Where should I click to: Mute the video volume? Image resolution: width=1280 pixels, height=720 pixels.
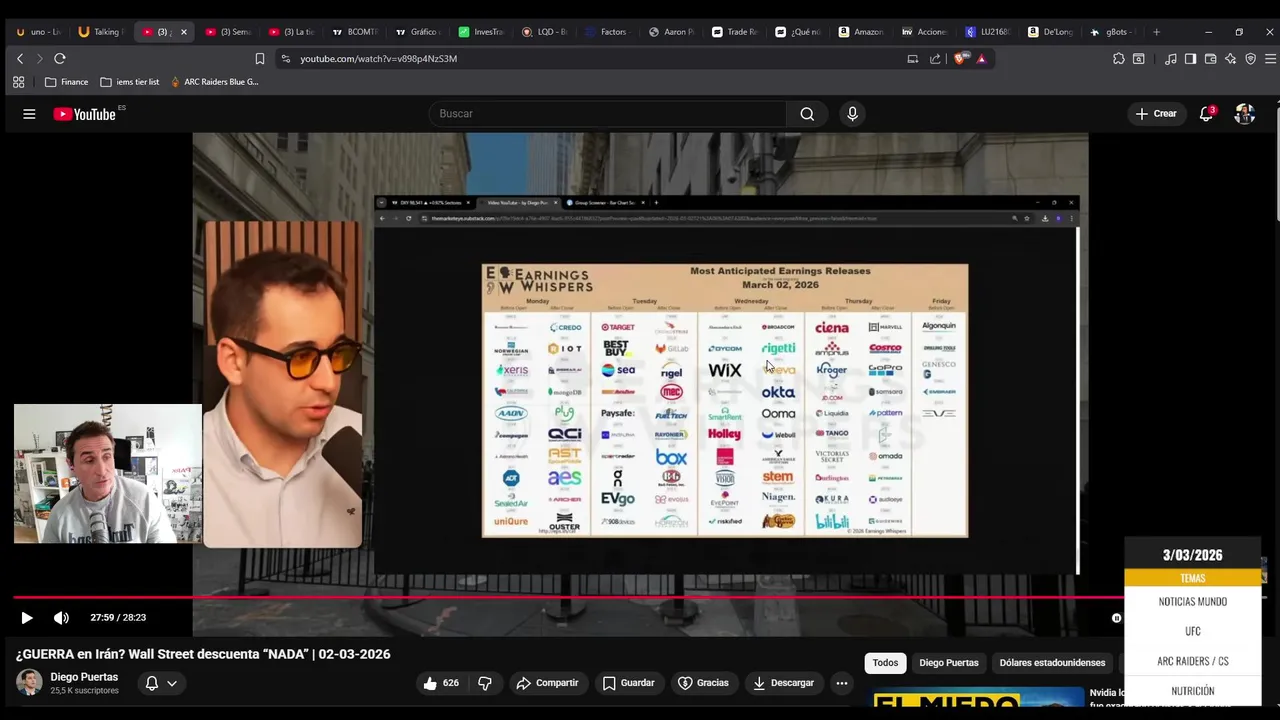[61, 618]
